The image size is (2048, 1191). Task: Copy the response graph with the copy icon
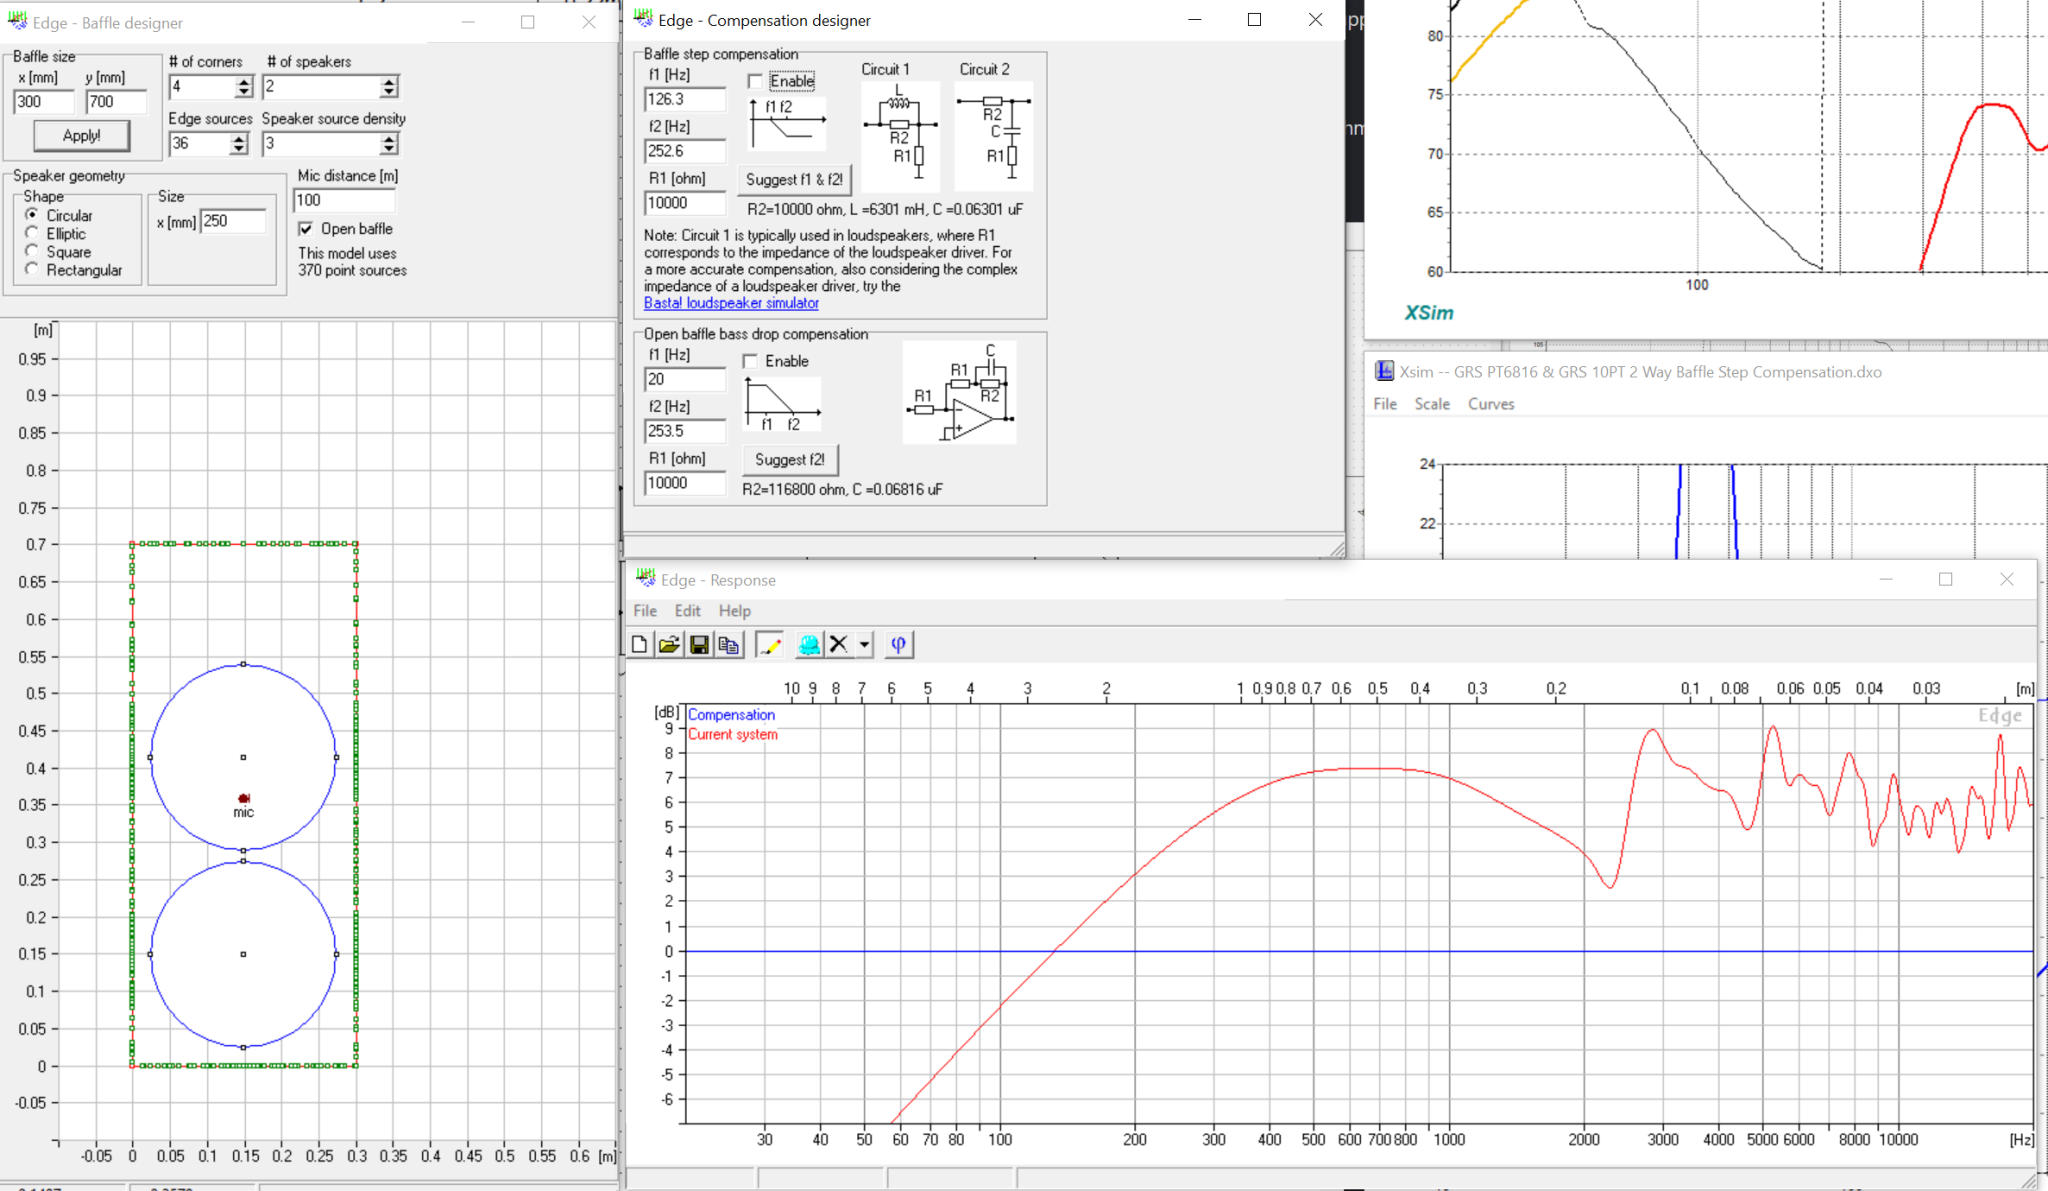tap(729, 645)
